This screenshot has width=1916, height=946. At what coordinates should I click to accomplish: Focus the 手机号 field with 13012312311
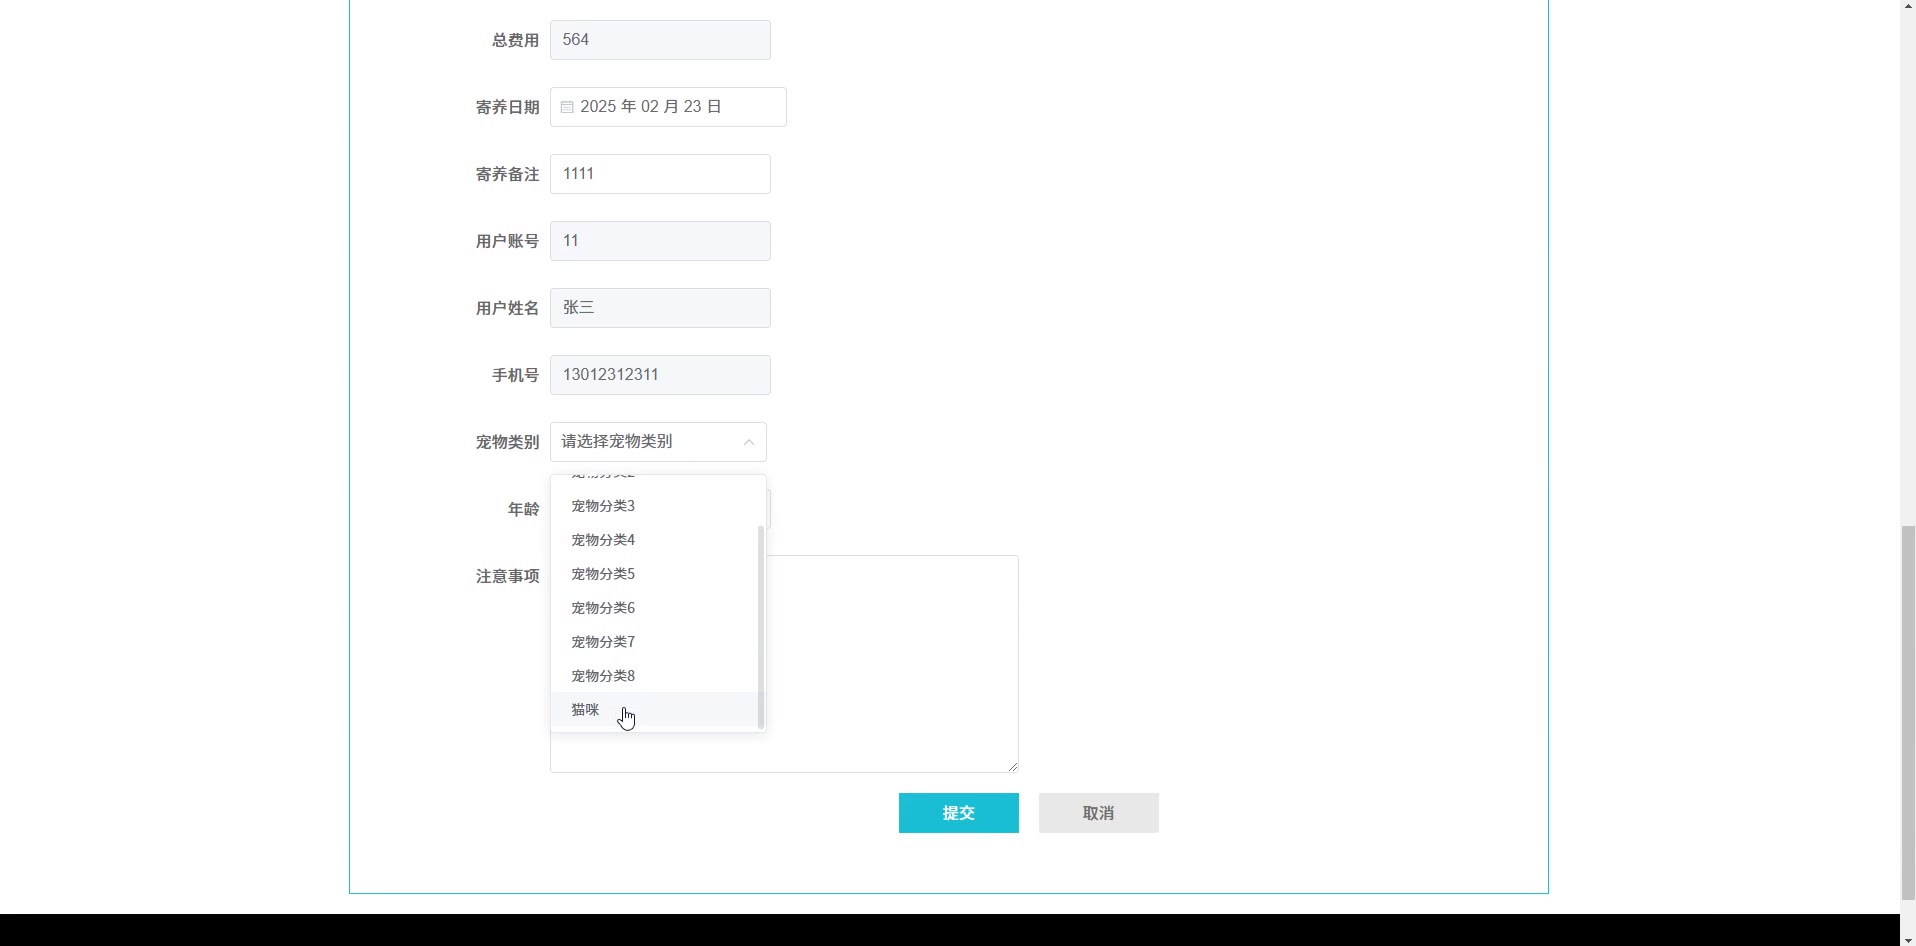coord(660,375)
